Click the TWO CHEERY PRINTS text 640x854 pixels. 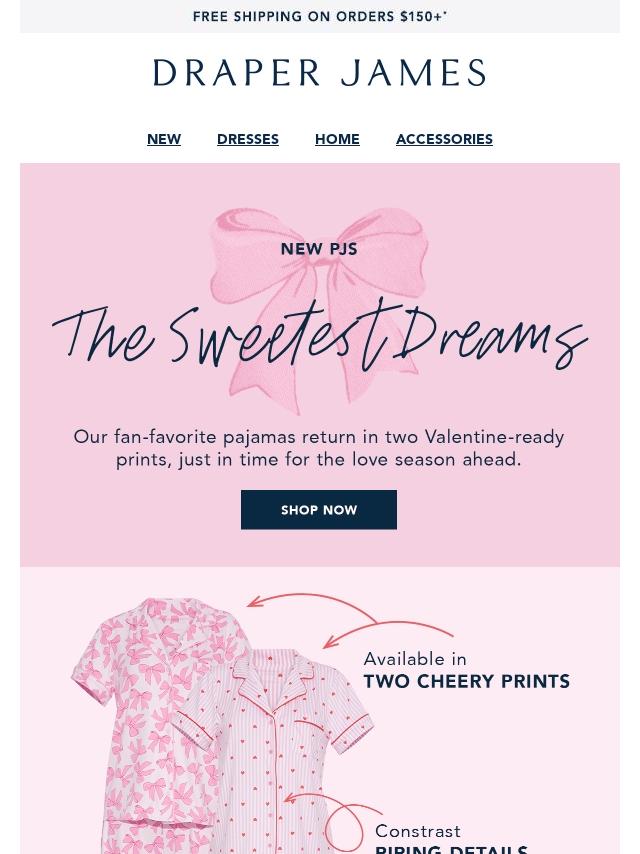(466, 682)
